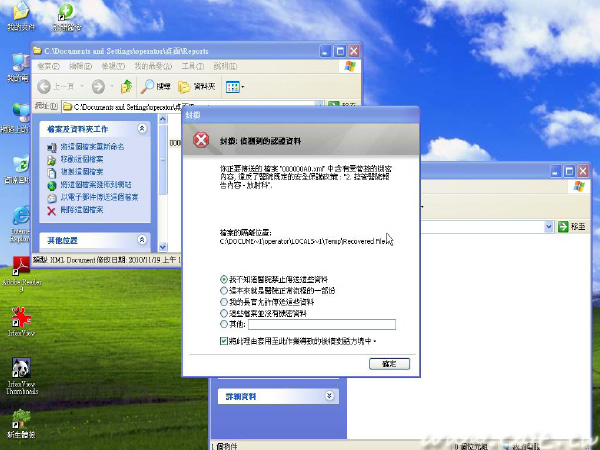Click the envelope email-this-file icon in task pane
Viewport: 600px width, 450px height.
pyautogui.click(x=51, y=198)
